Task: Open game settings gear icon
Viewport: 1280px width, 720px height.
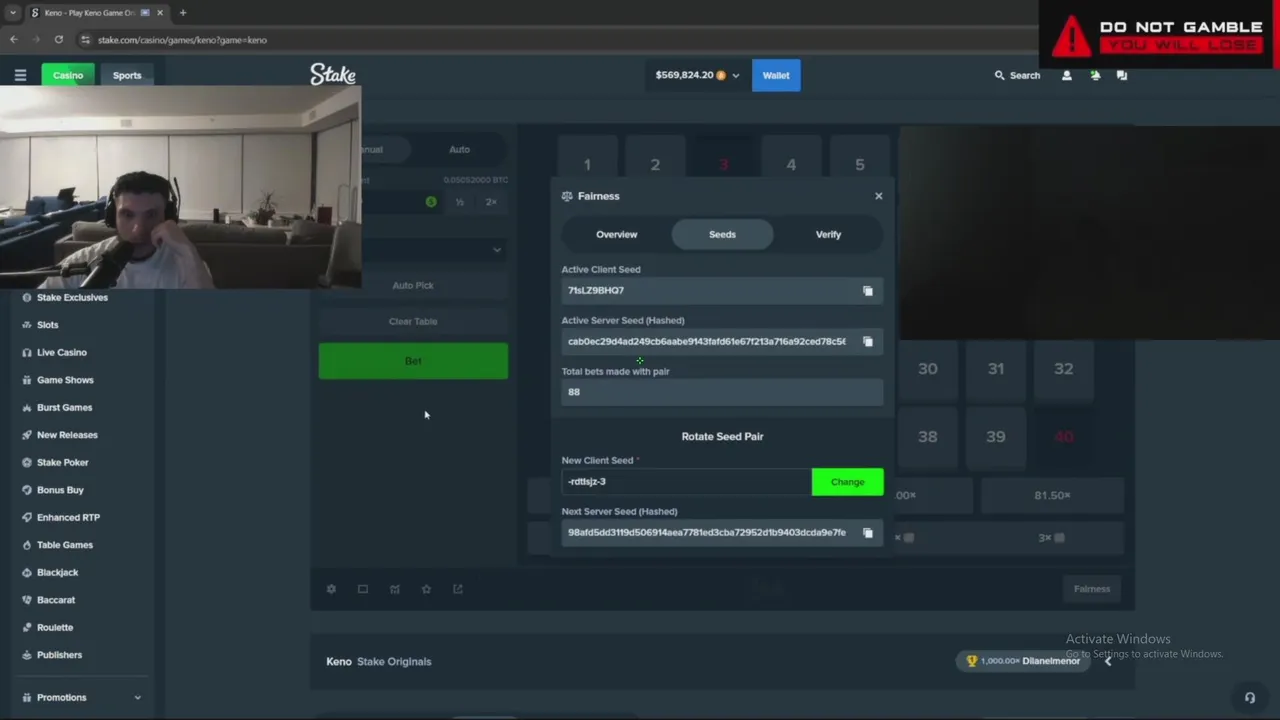Action: tap(331, 589)
